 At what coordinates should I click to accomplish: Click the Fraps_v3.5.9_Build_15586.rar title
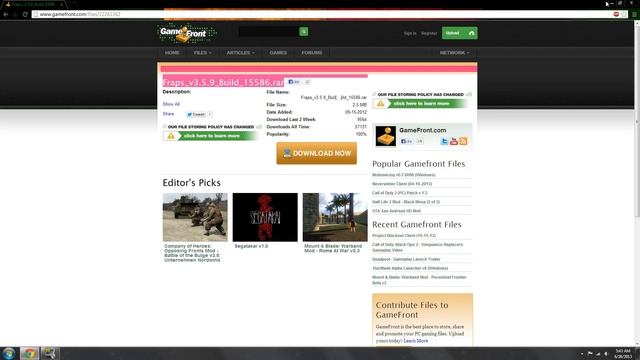(x=223, y=82)
